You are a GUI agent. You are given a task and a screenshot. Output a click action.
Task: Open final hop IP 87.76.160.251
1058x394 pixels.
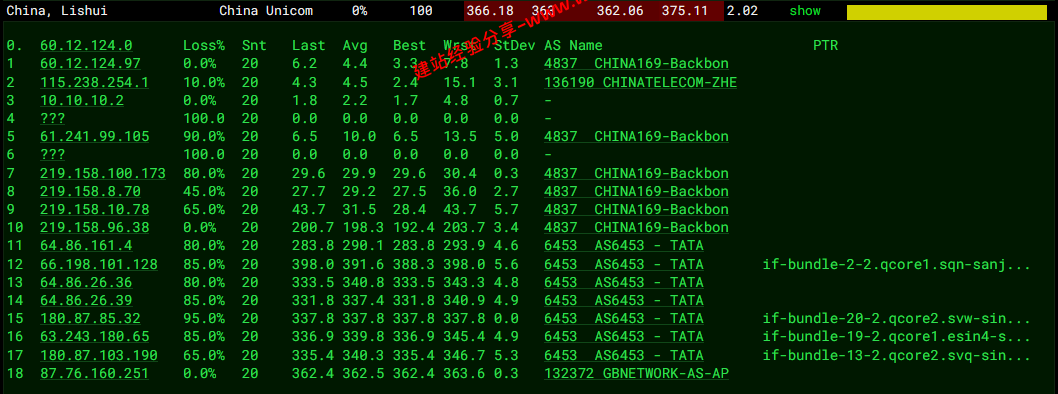[94, 373]
